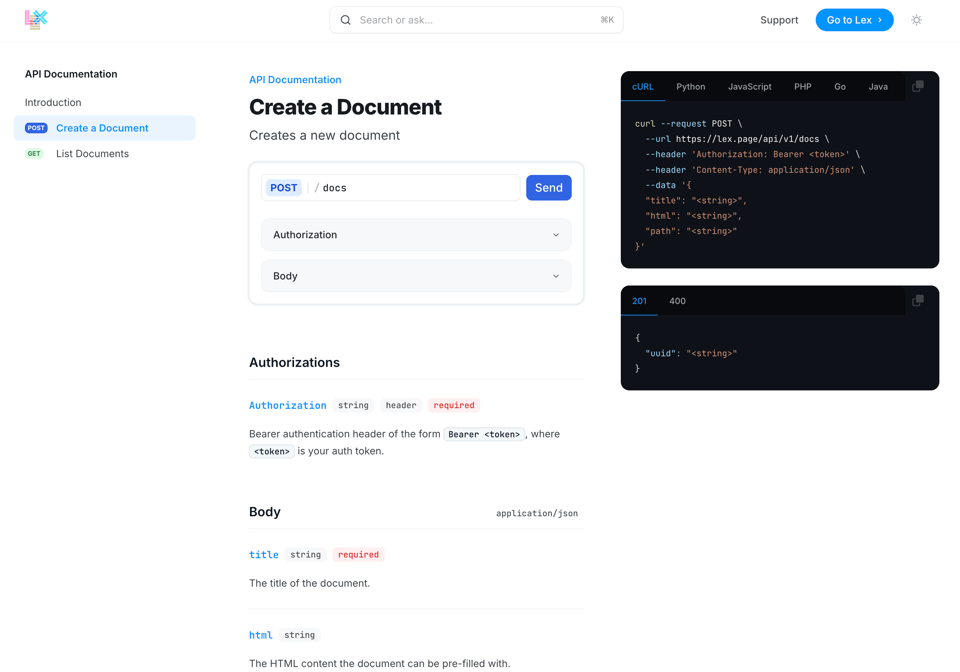Toggle the light/dark theme sun icon

916,20
